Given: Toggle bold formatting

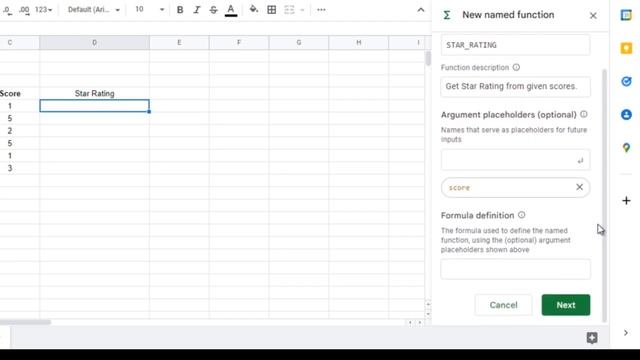Looking at the screenshot, I should click(x=180, y=10).
